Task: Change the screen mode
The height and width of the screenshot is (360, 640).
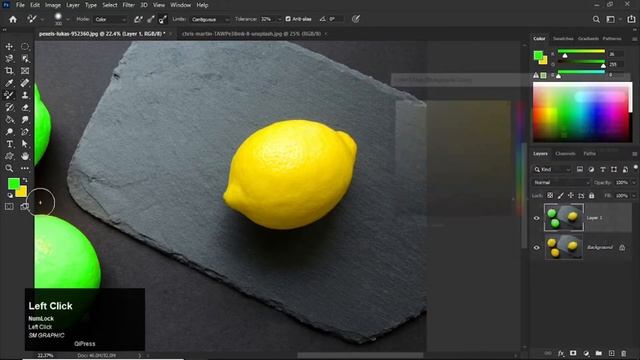Action: (x=24, y=207)
